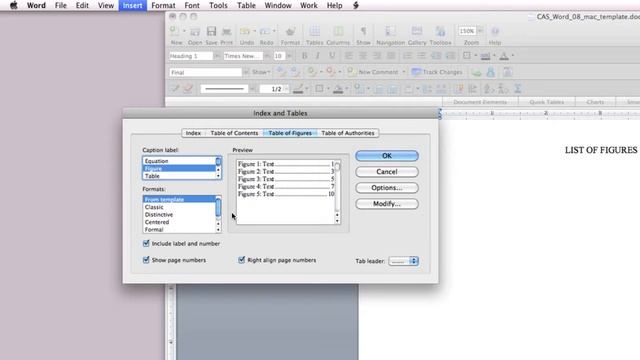Viewport: 640px width, 360px height.
Task: Open the Final review display dropdown
Action: 246,72
